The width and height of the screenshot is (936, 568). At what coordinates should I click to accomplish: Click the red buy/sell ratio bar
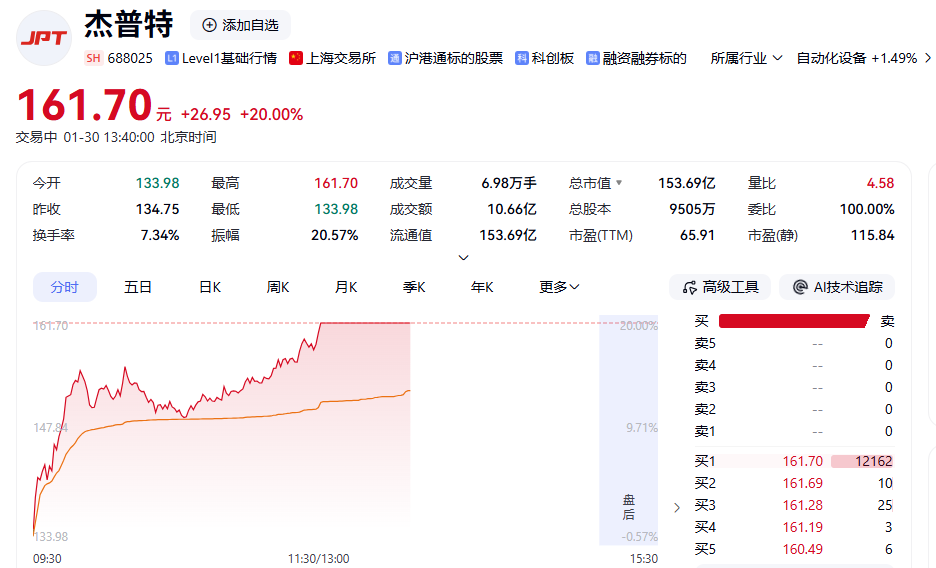(x=794, y=321)
